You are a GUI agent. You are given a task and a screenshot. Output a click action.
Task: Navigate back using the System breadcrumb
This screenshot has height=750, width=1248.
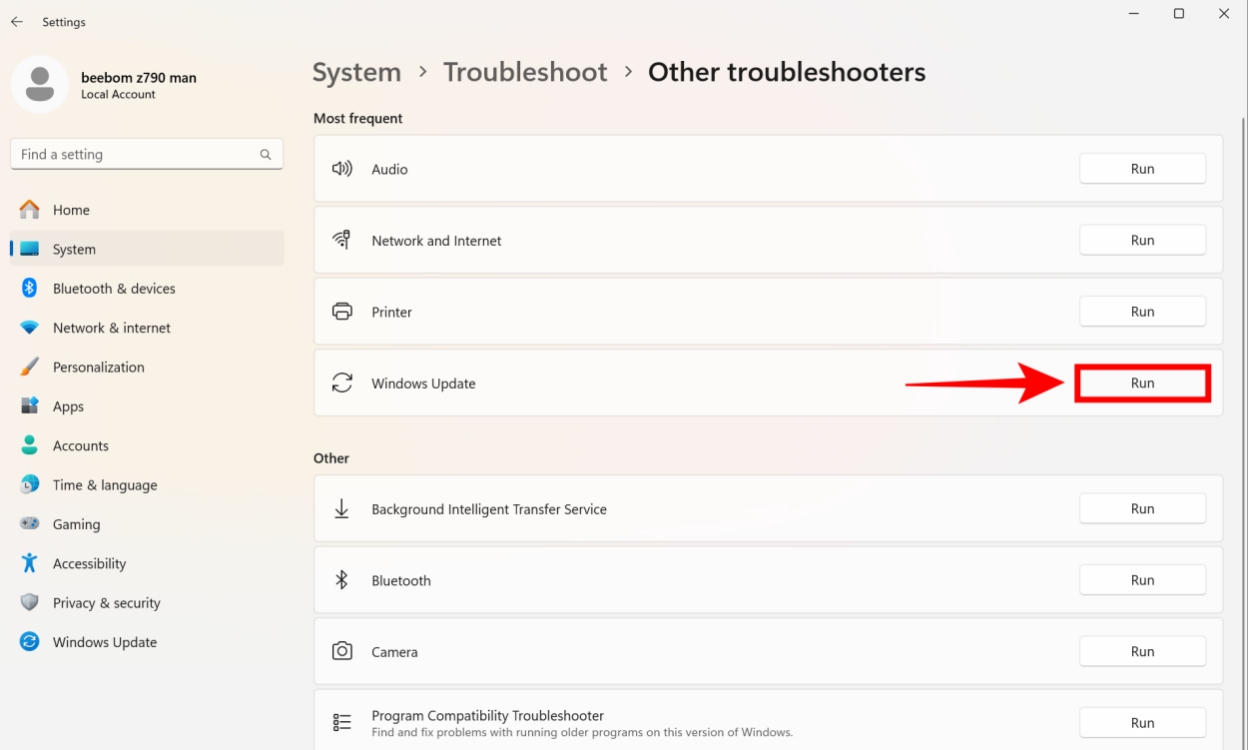356,71
